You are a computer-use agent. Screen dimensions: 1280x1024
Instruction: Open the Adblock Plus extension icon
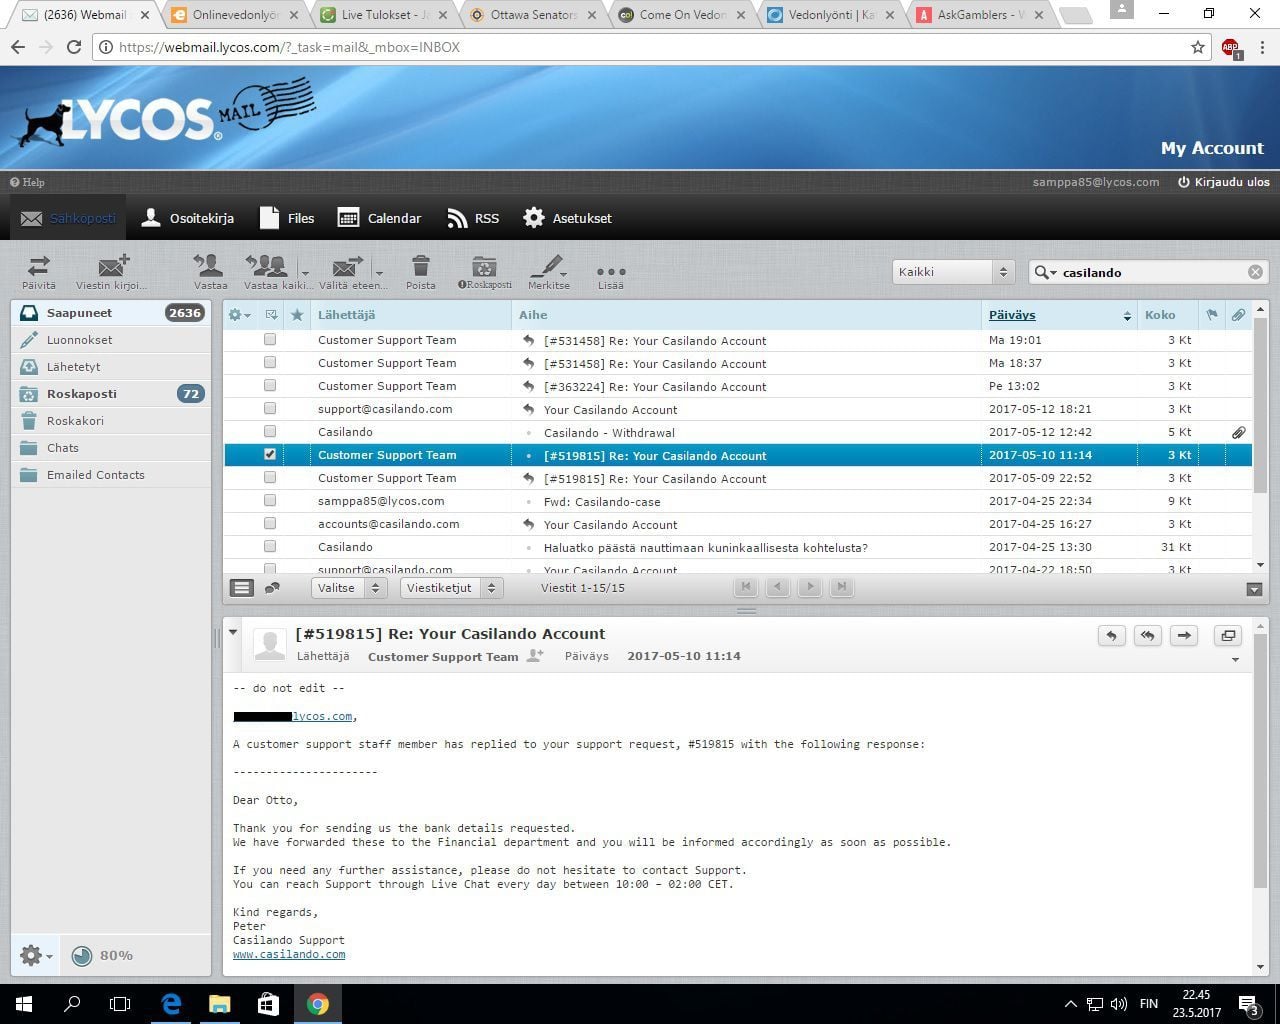tap(1231, 48)
